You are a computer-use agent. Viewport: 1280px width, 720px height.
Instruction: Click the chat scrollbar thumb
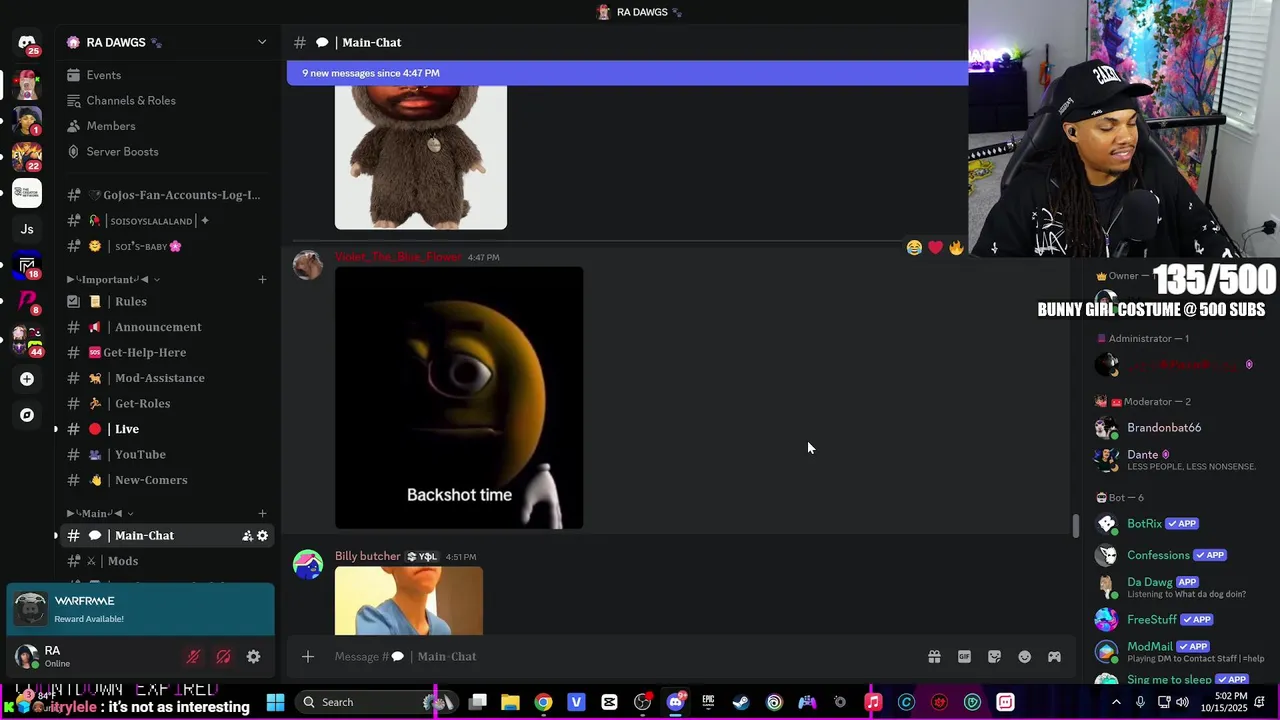1076,526
